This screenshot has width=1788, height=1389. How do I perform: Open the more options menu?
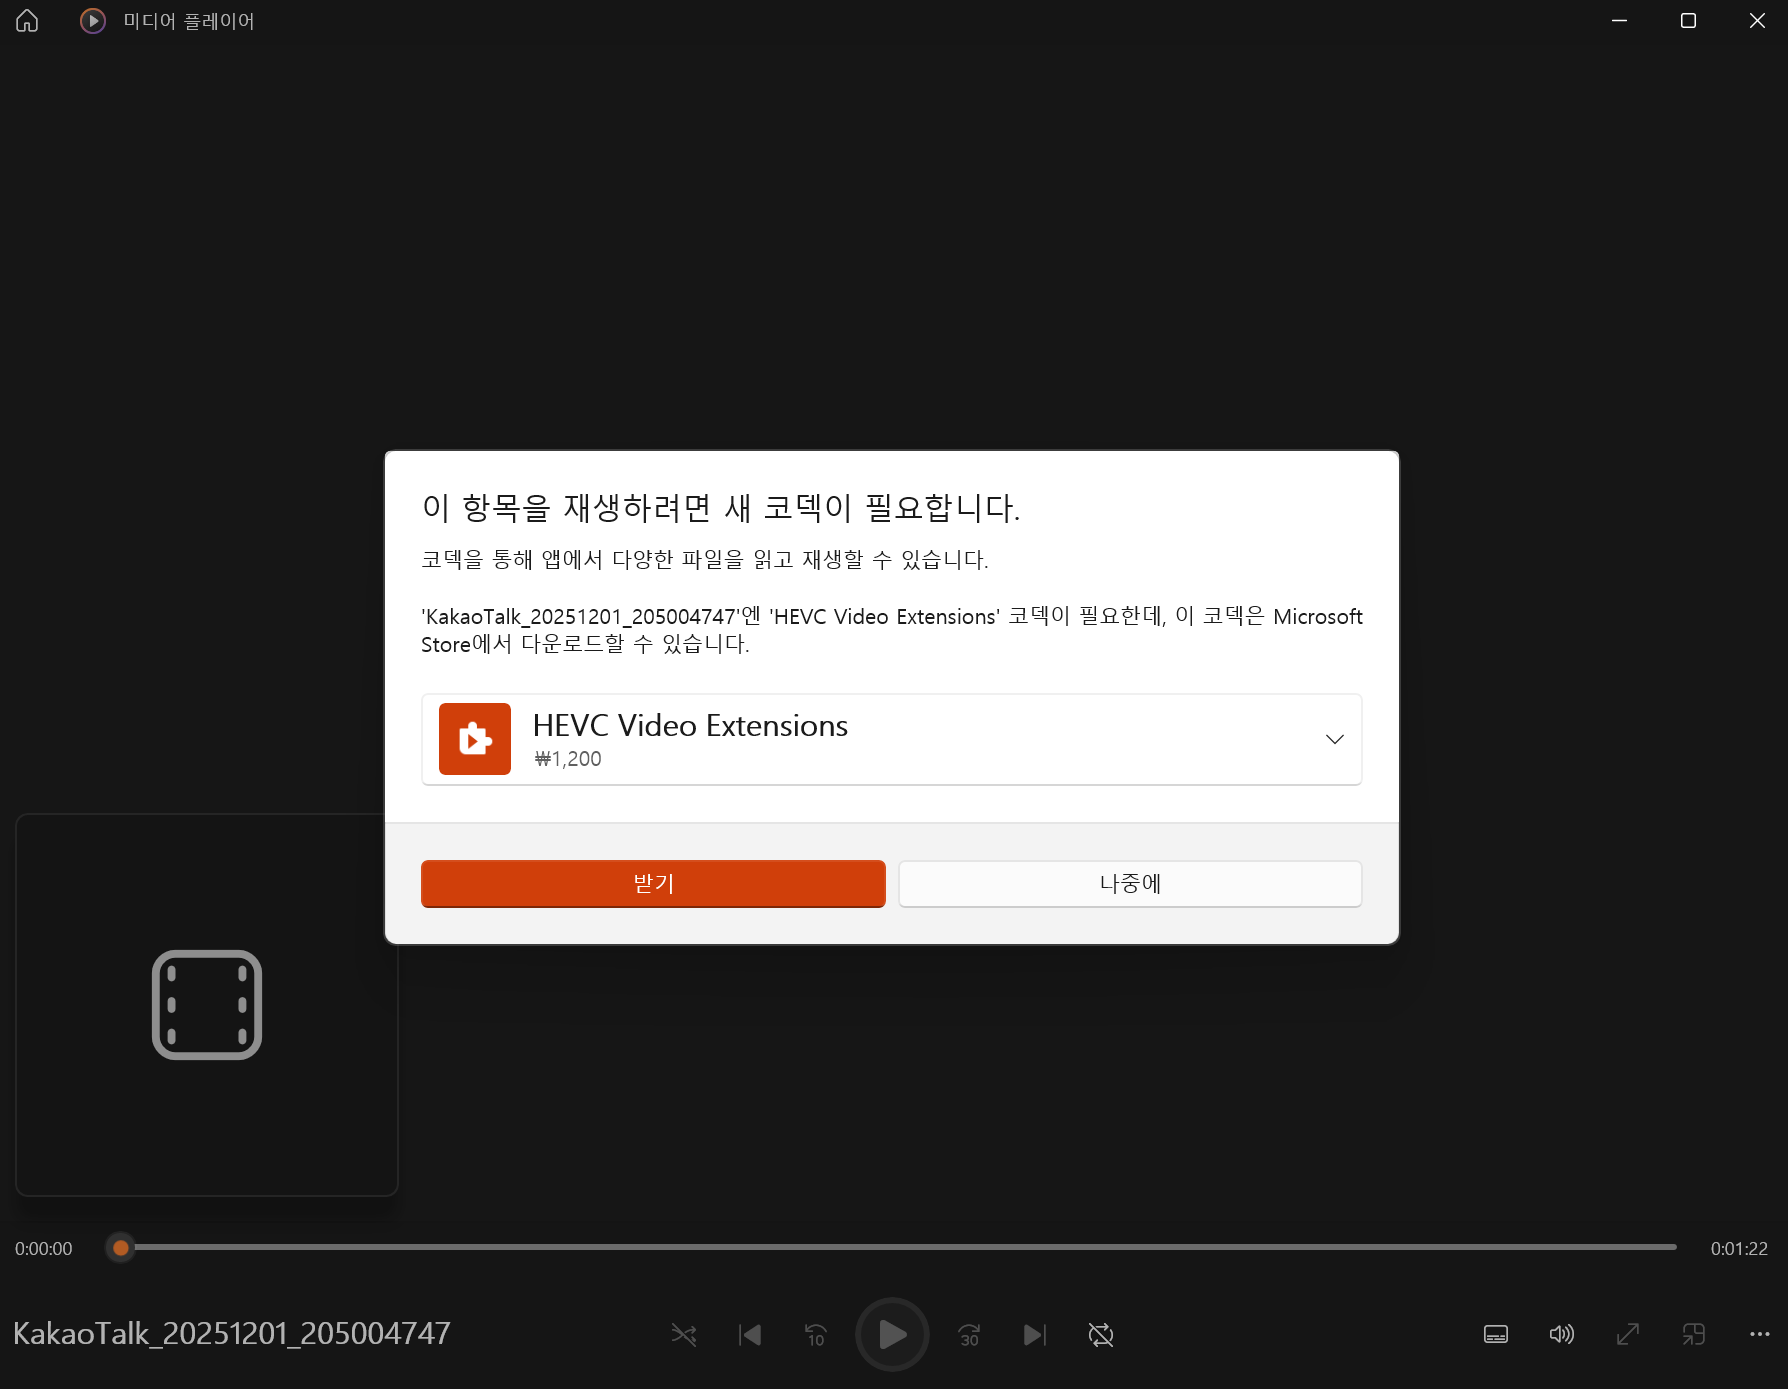pyautogui.click(x=1760, y=1334)
